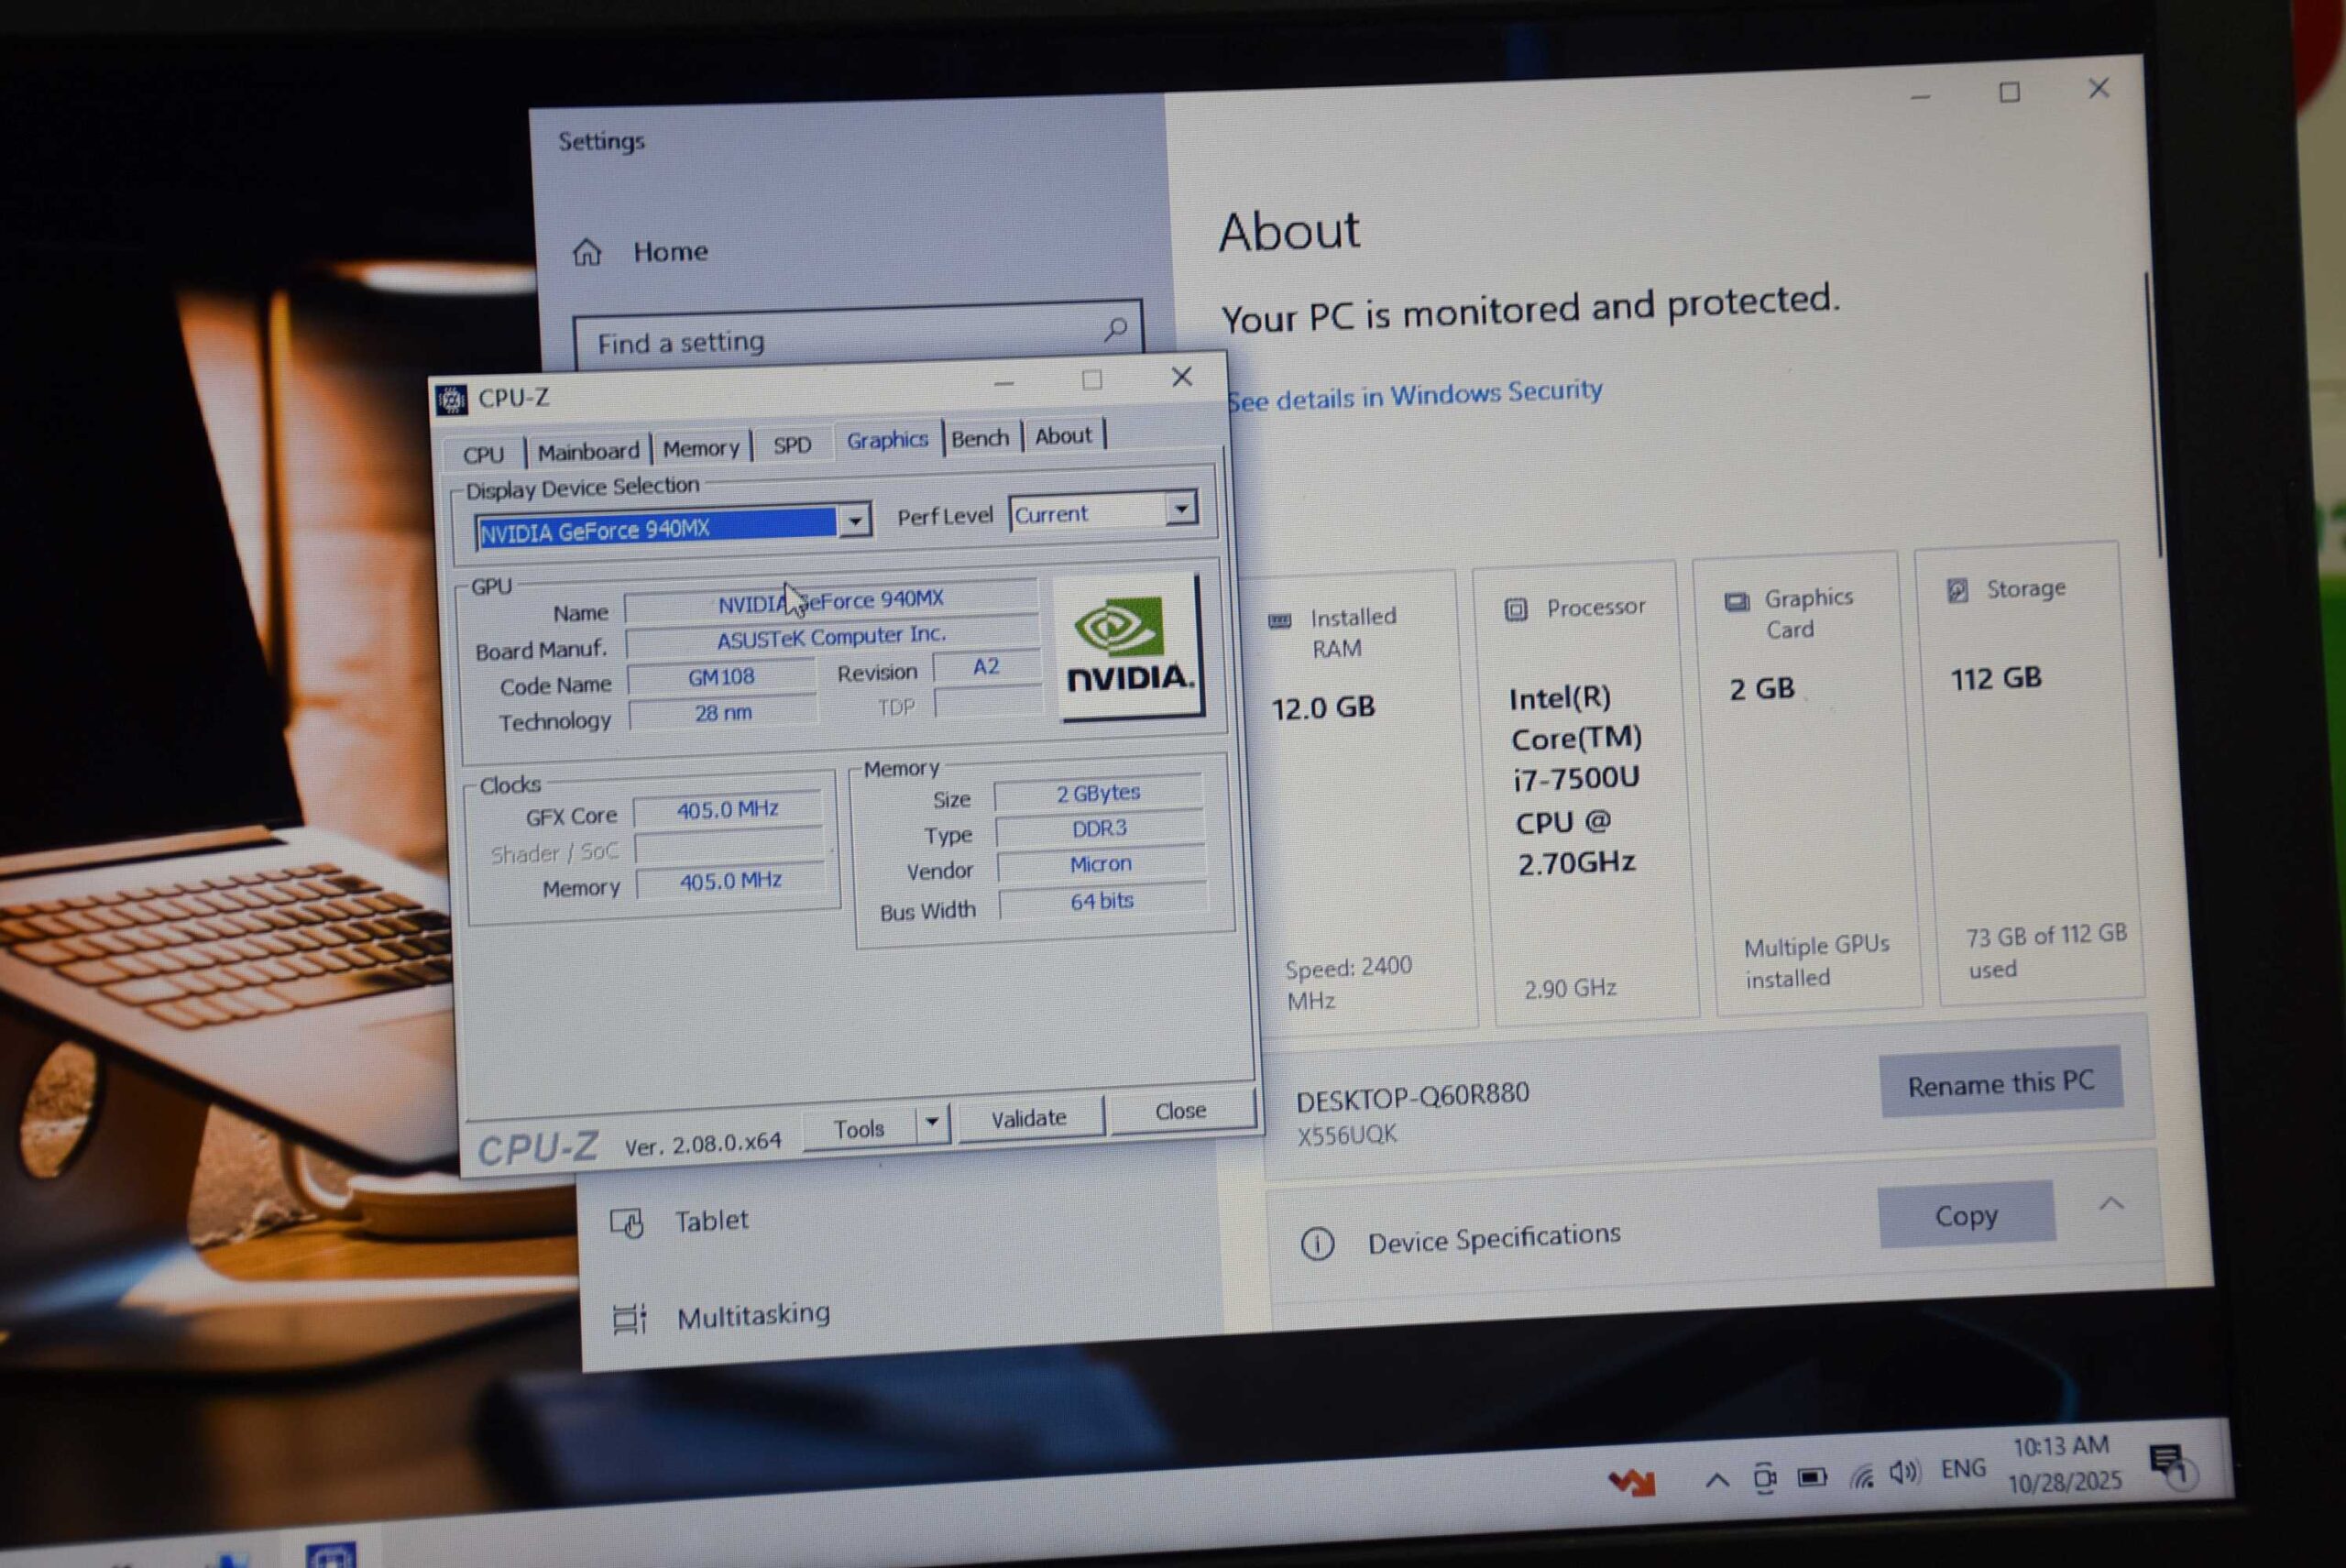Expand the Tools dropdown arrow
The width and height of the screenshot is (2346, 1568).
point(932,1122)
